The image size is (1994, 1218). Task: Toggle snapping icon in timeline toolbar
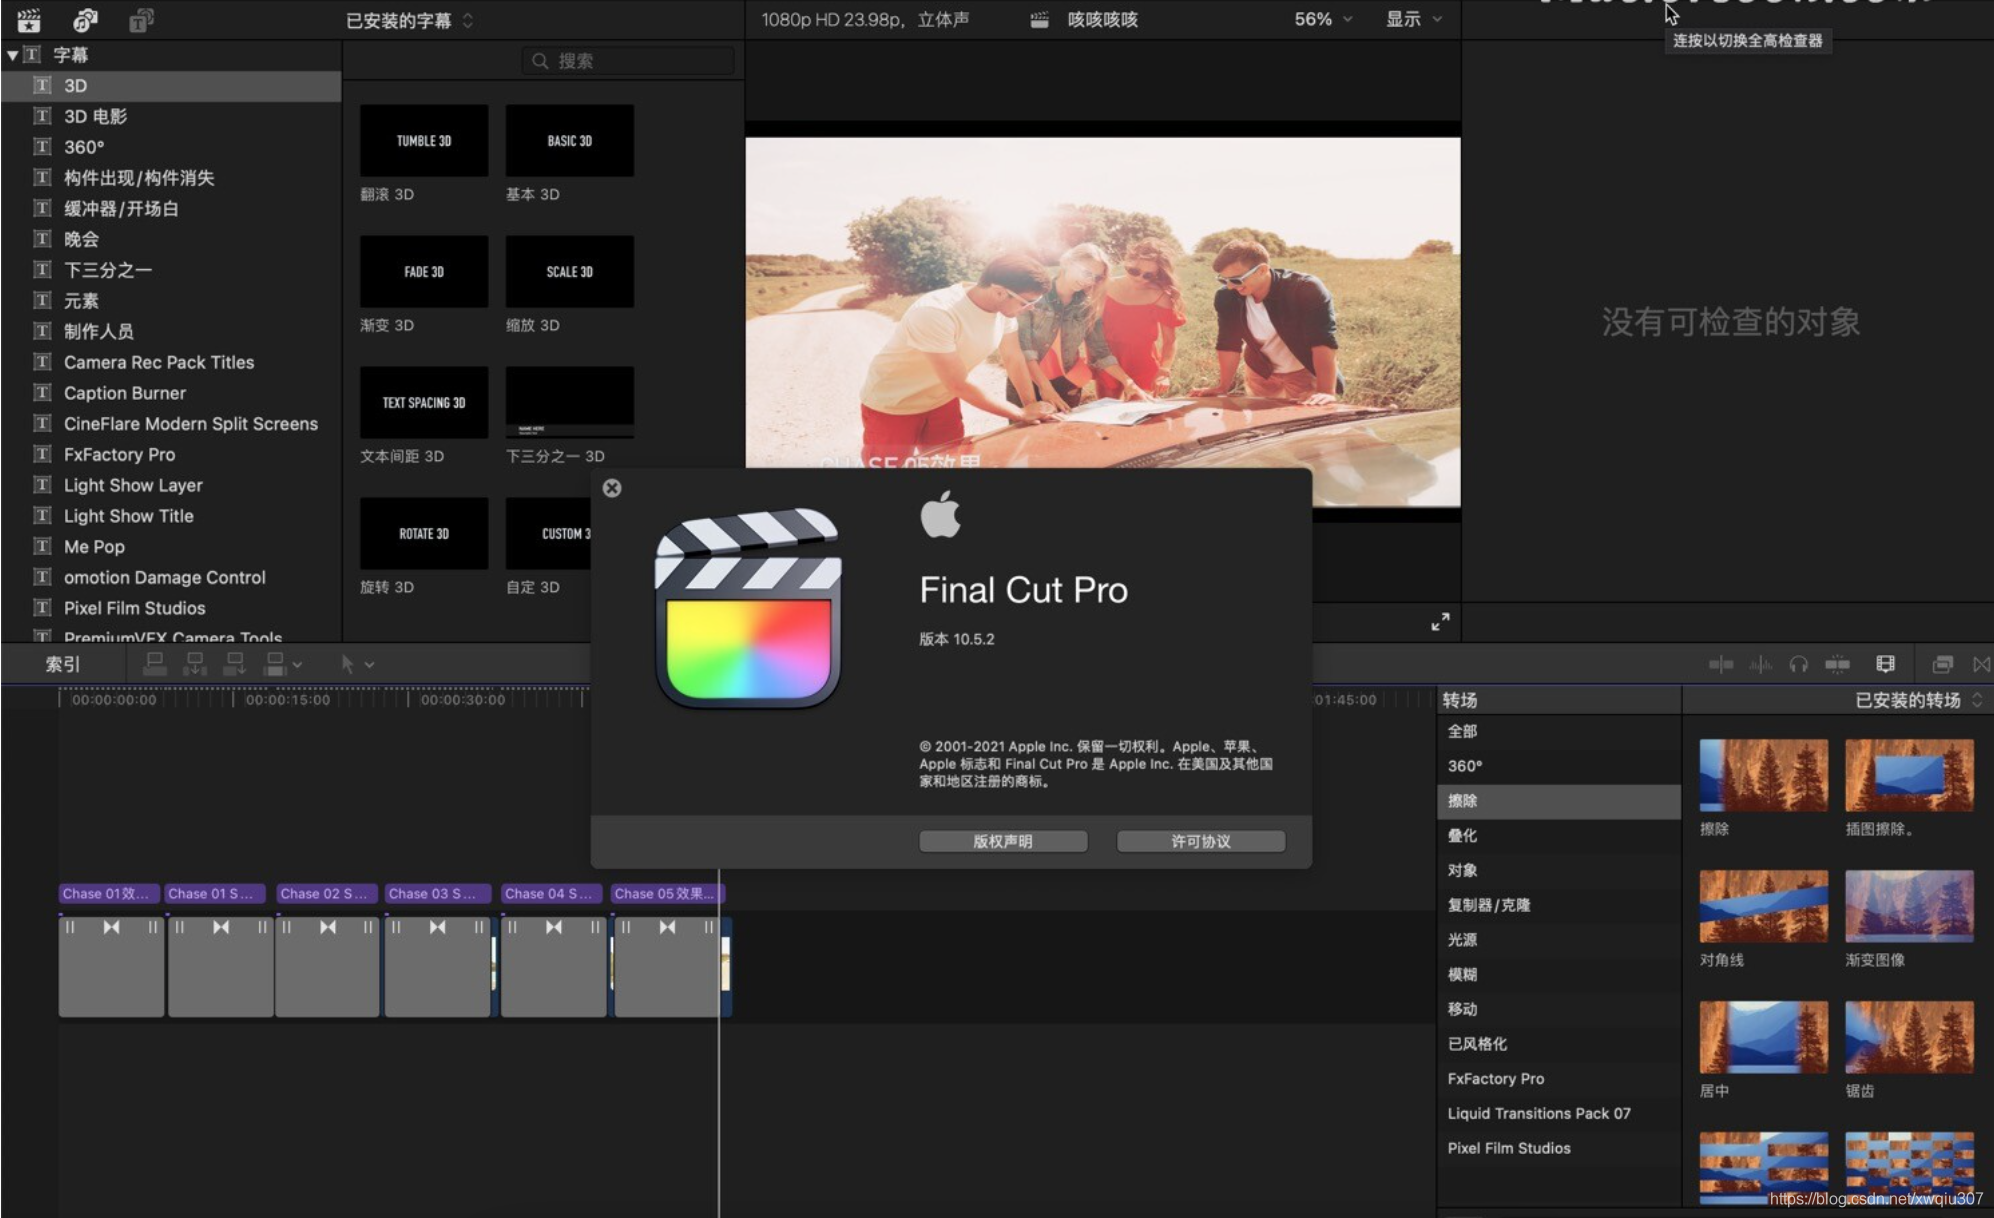[1837, 664]
